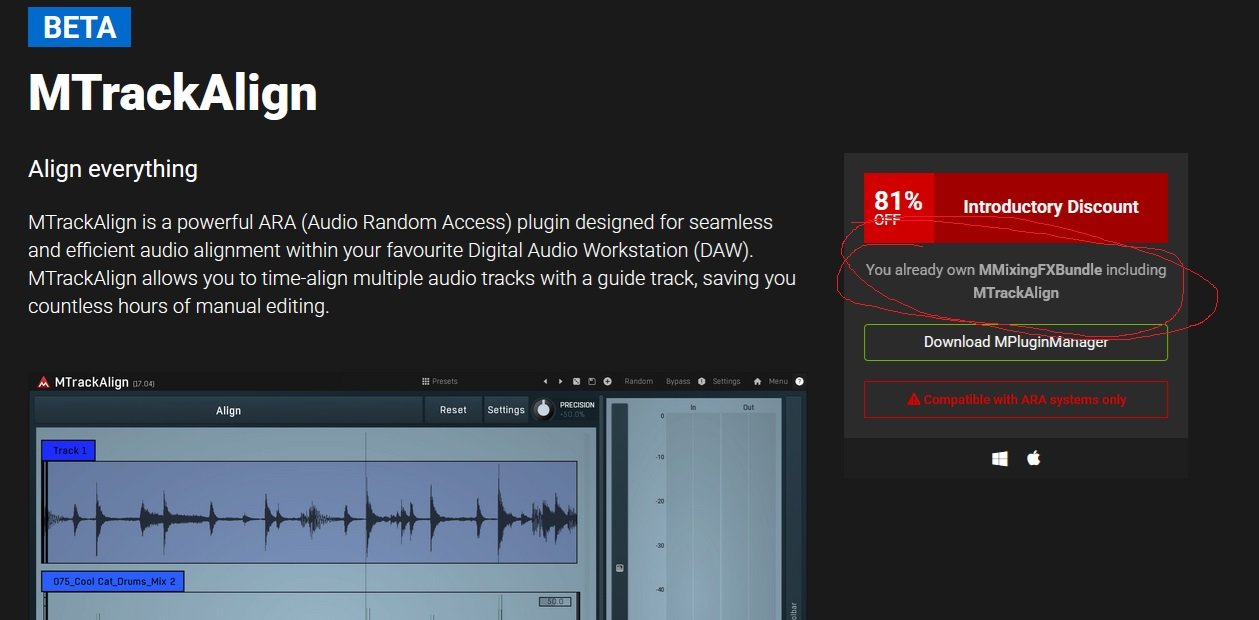Image resolution: width=1259 pixels, height=620 pixels.
Task: Click the next preset arrow icon
Action: (x=560, y=381)
